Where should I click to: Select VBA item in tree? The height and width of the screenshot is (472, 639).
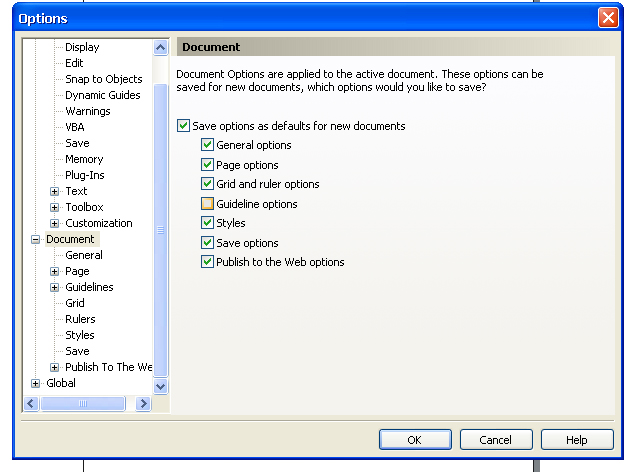75,127
